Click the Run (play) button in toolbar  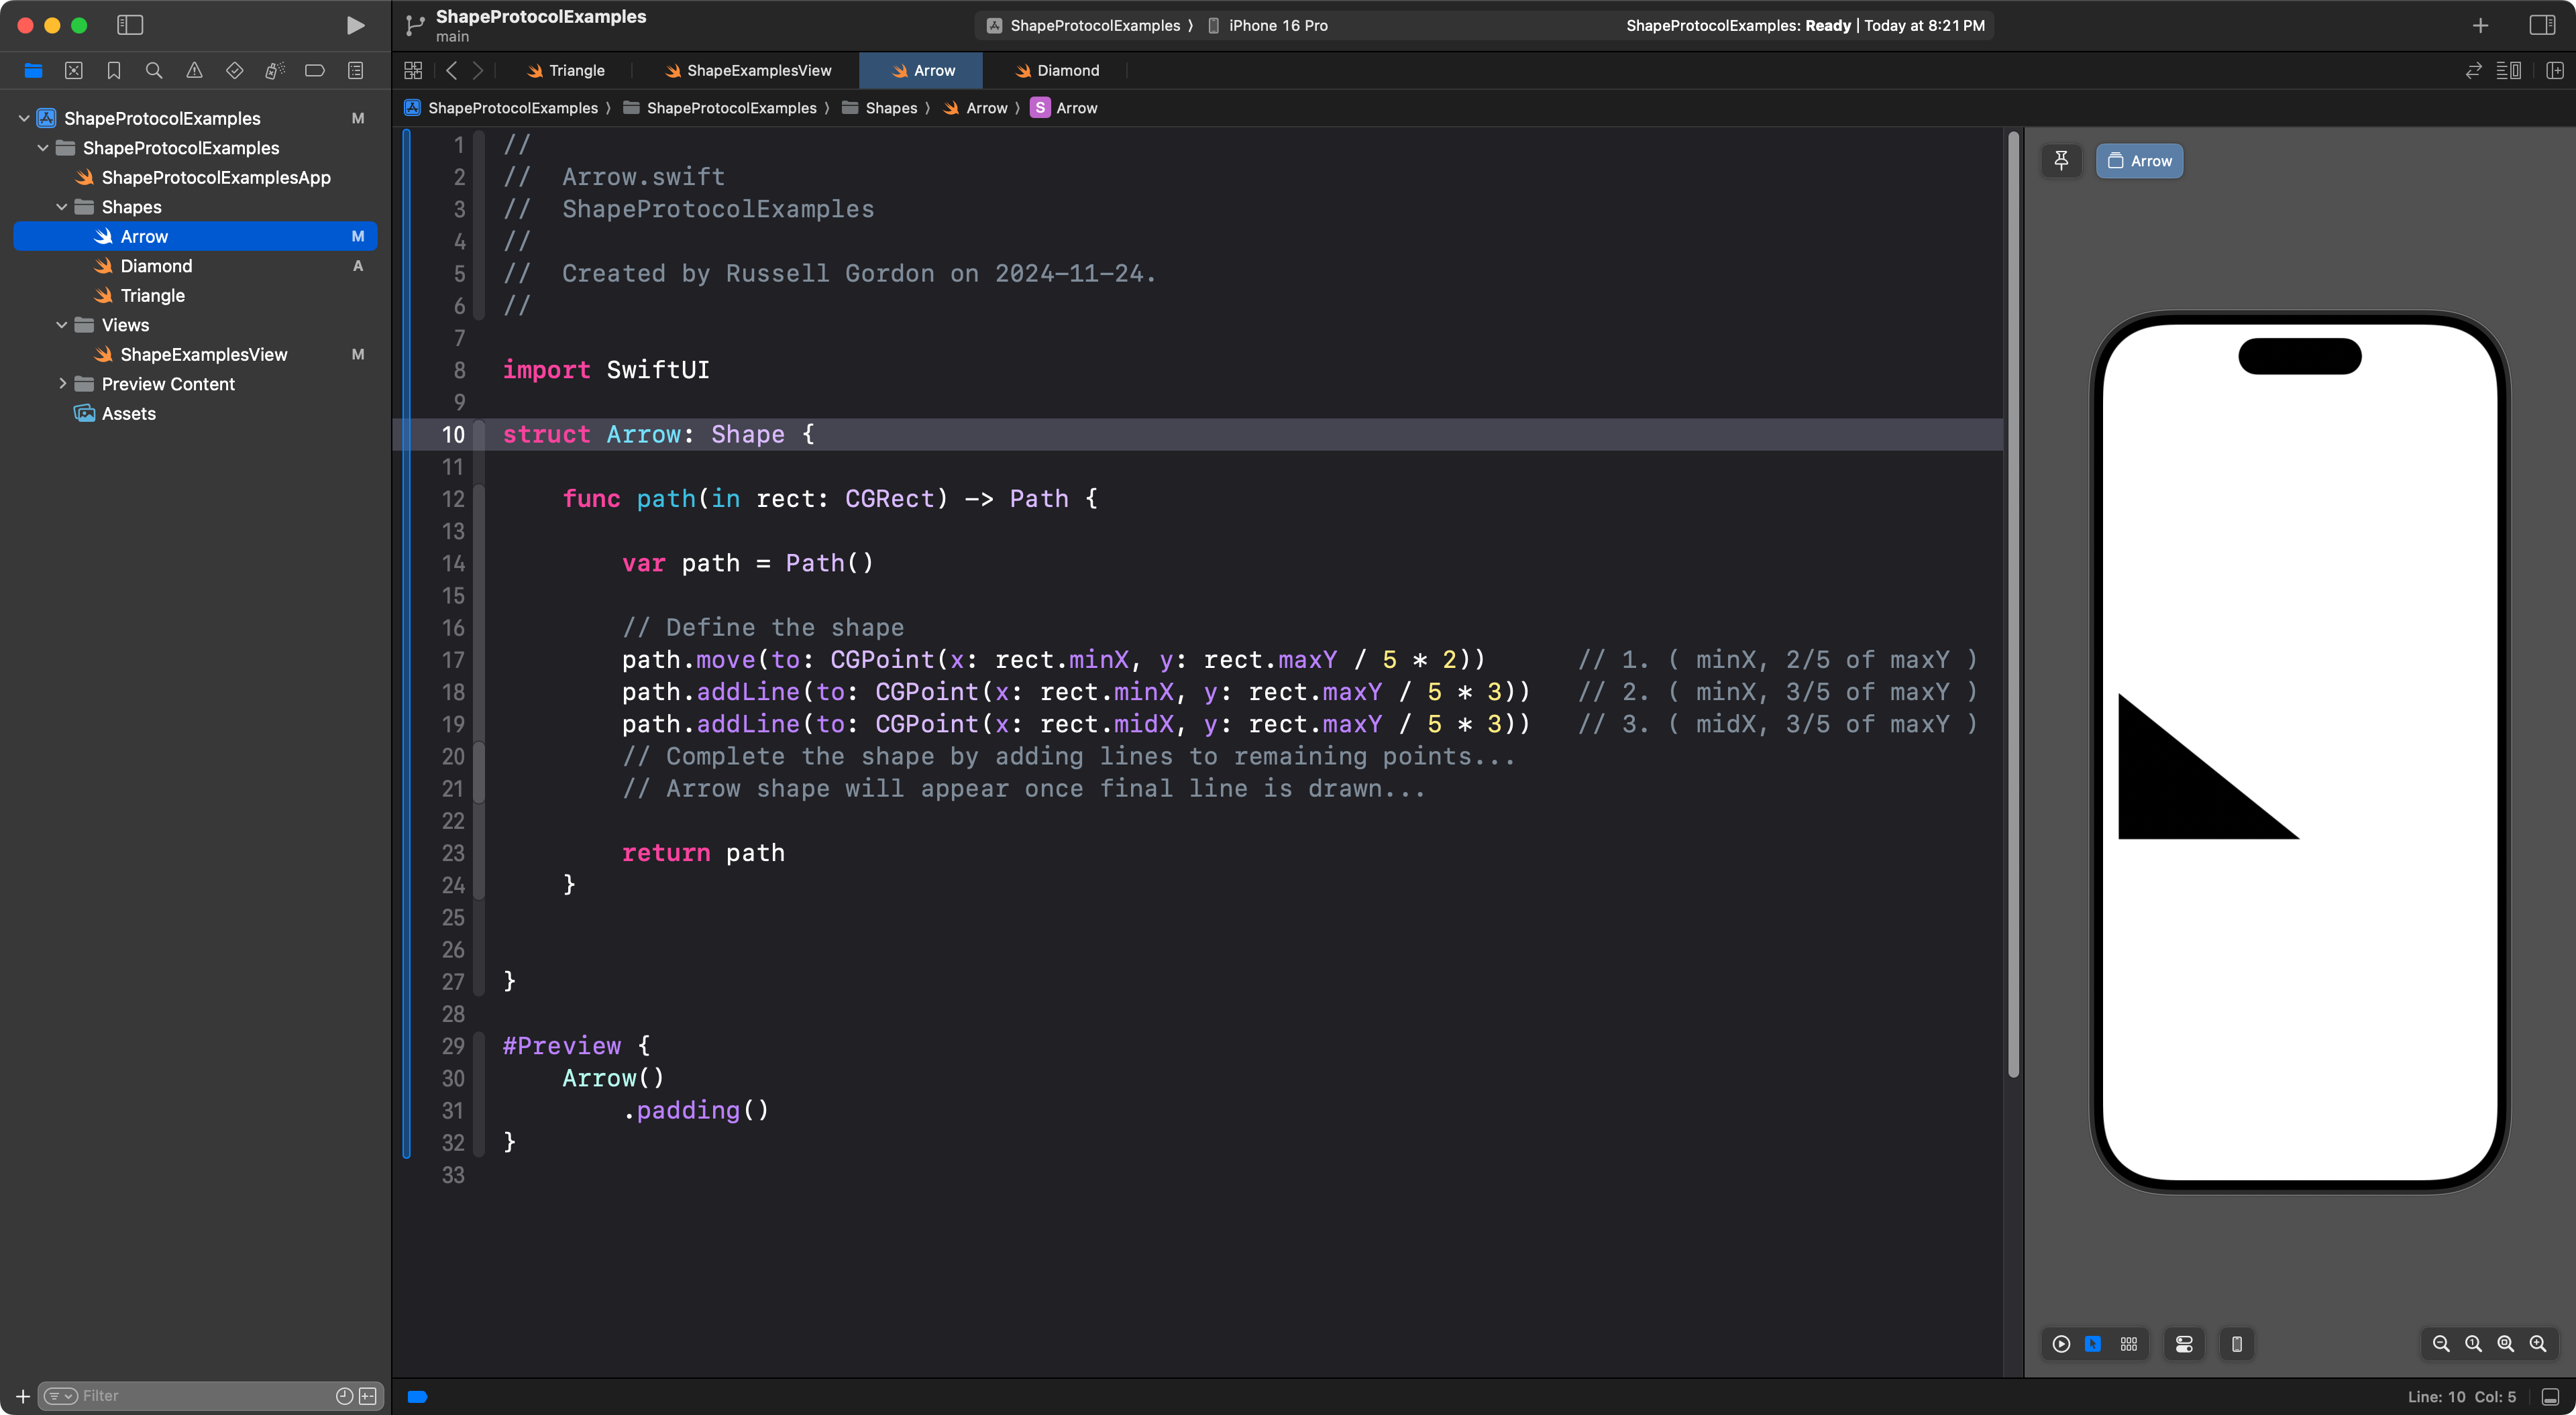(x=355, y=25)
